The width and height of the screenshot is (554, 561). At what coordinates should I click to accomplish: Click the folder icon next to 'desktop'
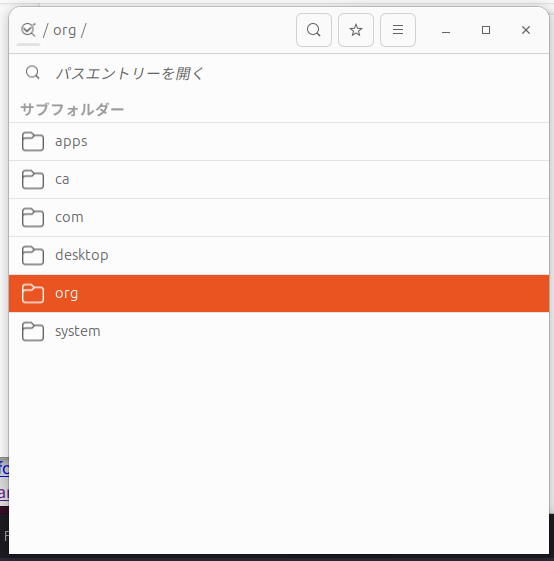click(x=33, y=255)
